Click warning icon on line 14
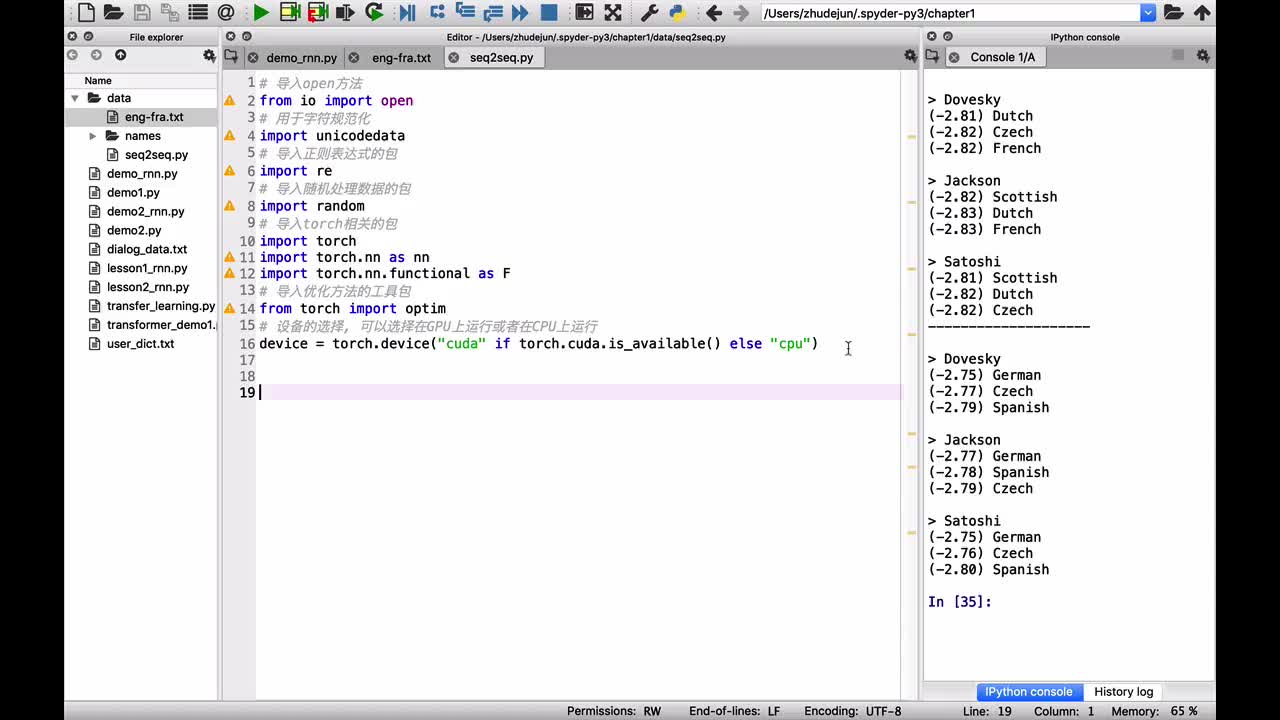The image size is (1280, 720). [229, 309]
